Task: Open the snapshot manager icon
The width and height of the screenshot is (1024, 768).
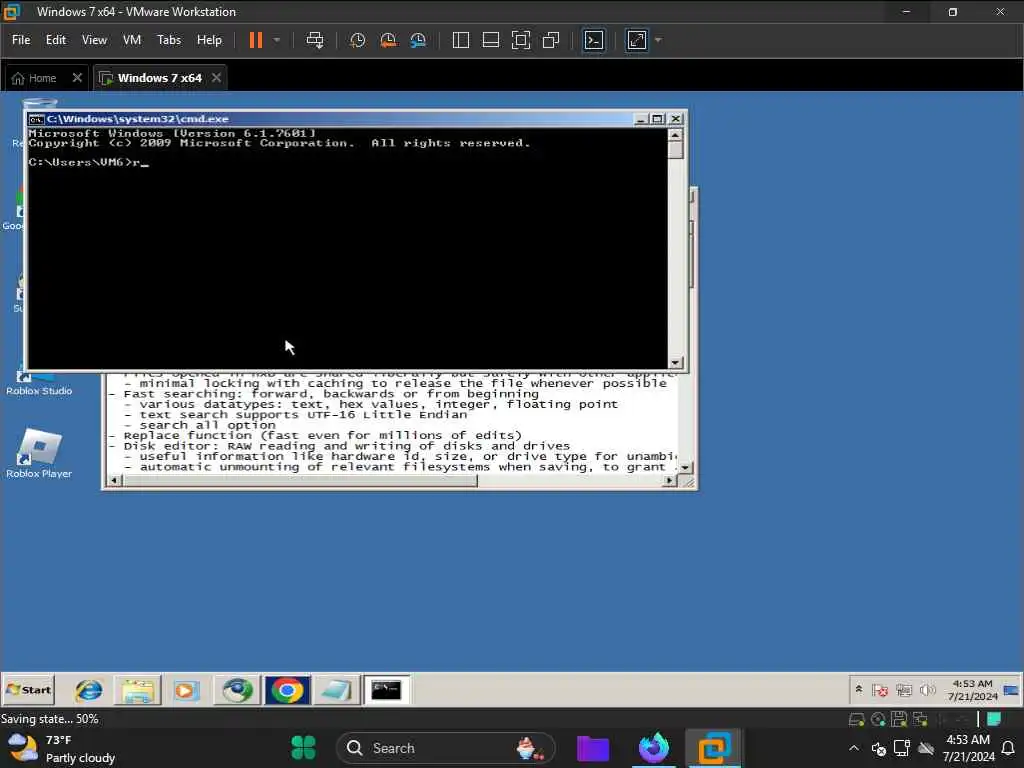Action: coord(418,40)
